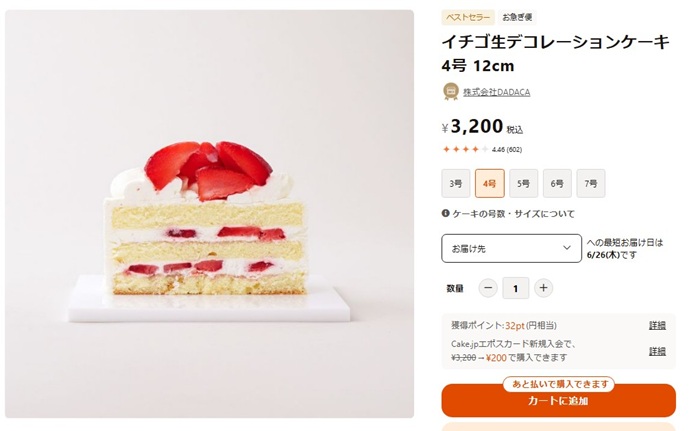This screenshot has height=431, width=700.
Task: Increase quantity with the plus button
Action: 543,288
